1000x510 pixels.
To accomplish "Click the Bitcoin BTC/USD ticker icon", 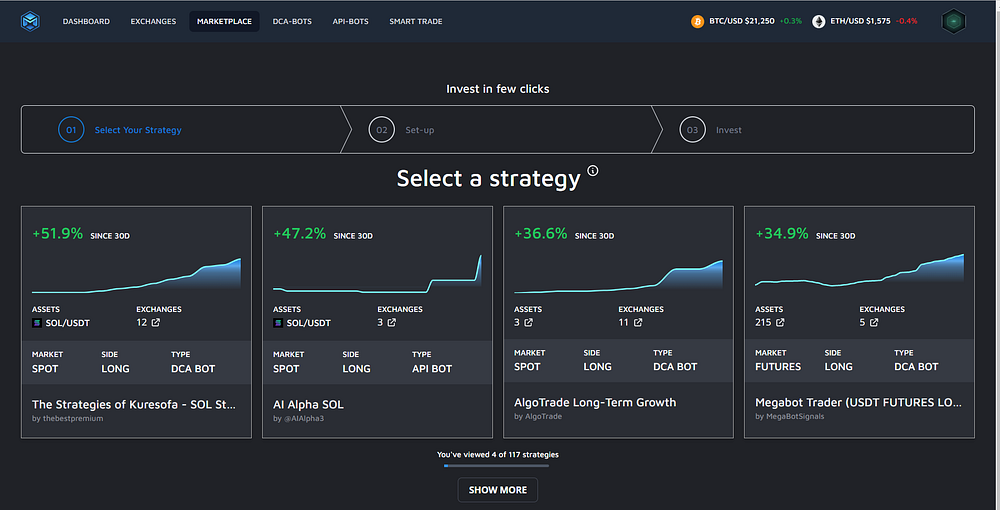I will point(697,22).
